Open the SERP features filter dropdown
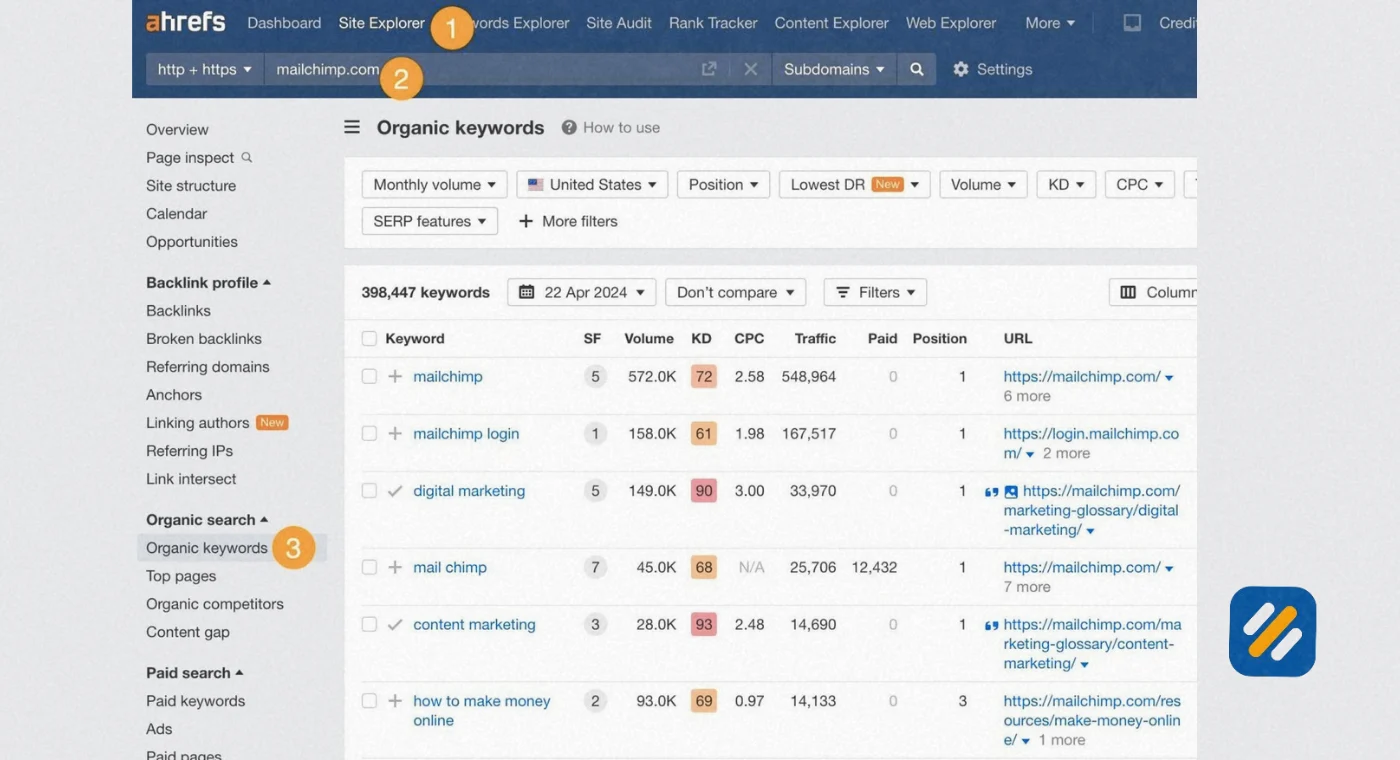This screenshot has height=760, width=1400. point(430,221)
